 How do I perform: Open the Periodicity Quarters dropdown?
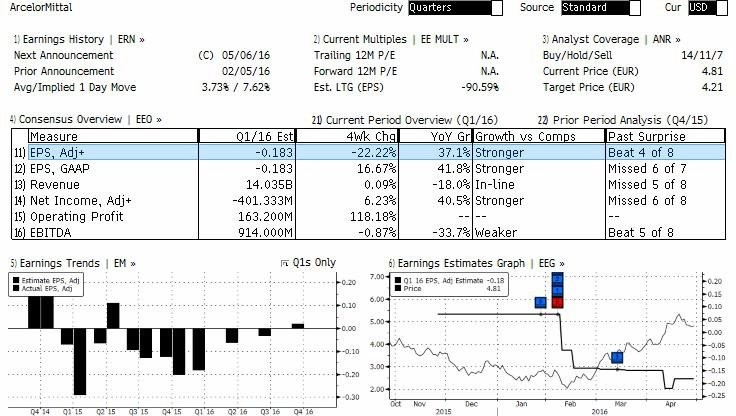click(x=455, y=8)
